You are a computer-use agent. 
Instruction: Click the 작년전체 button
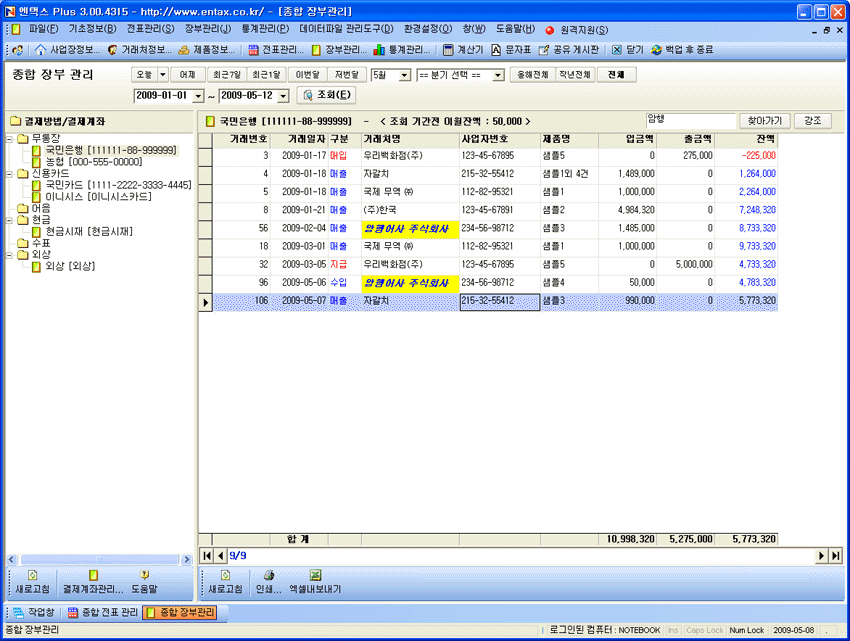tap(575, 75)
